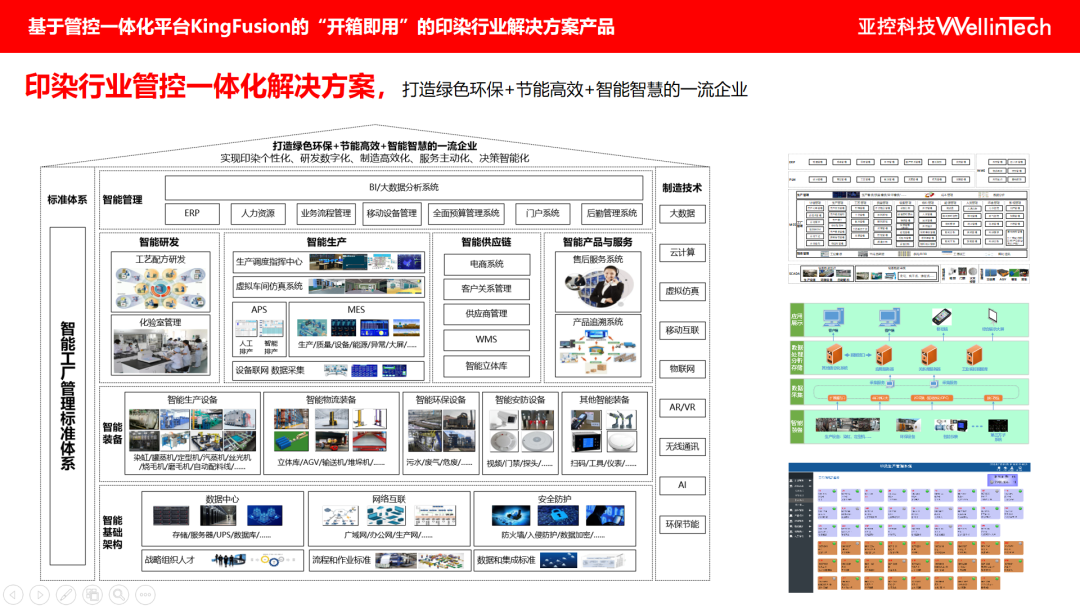The width and height of the screenshot is (1080, 608).
Task: Click the 化验室管理 lab photo
Action: (161, 351)
